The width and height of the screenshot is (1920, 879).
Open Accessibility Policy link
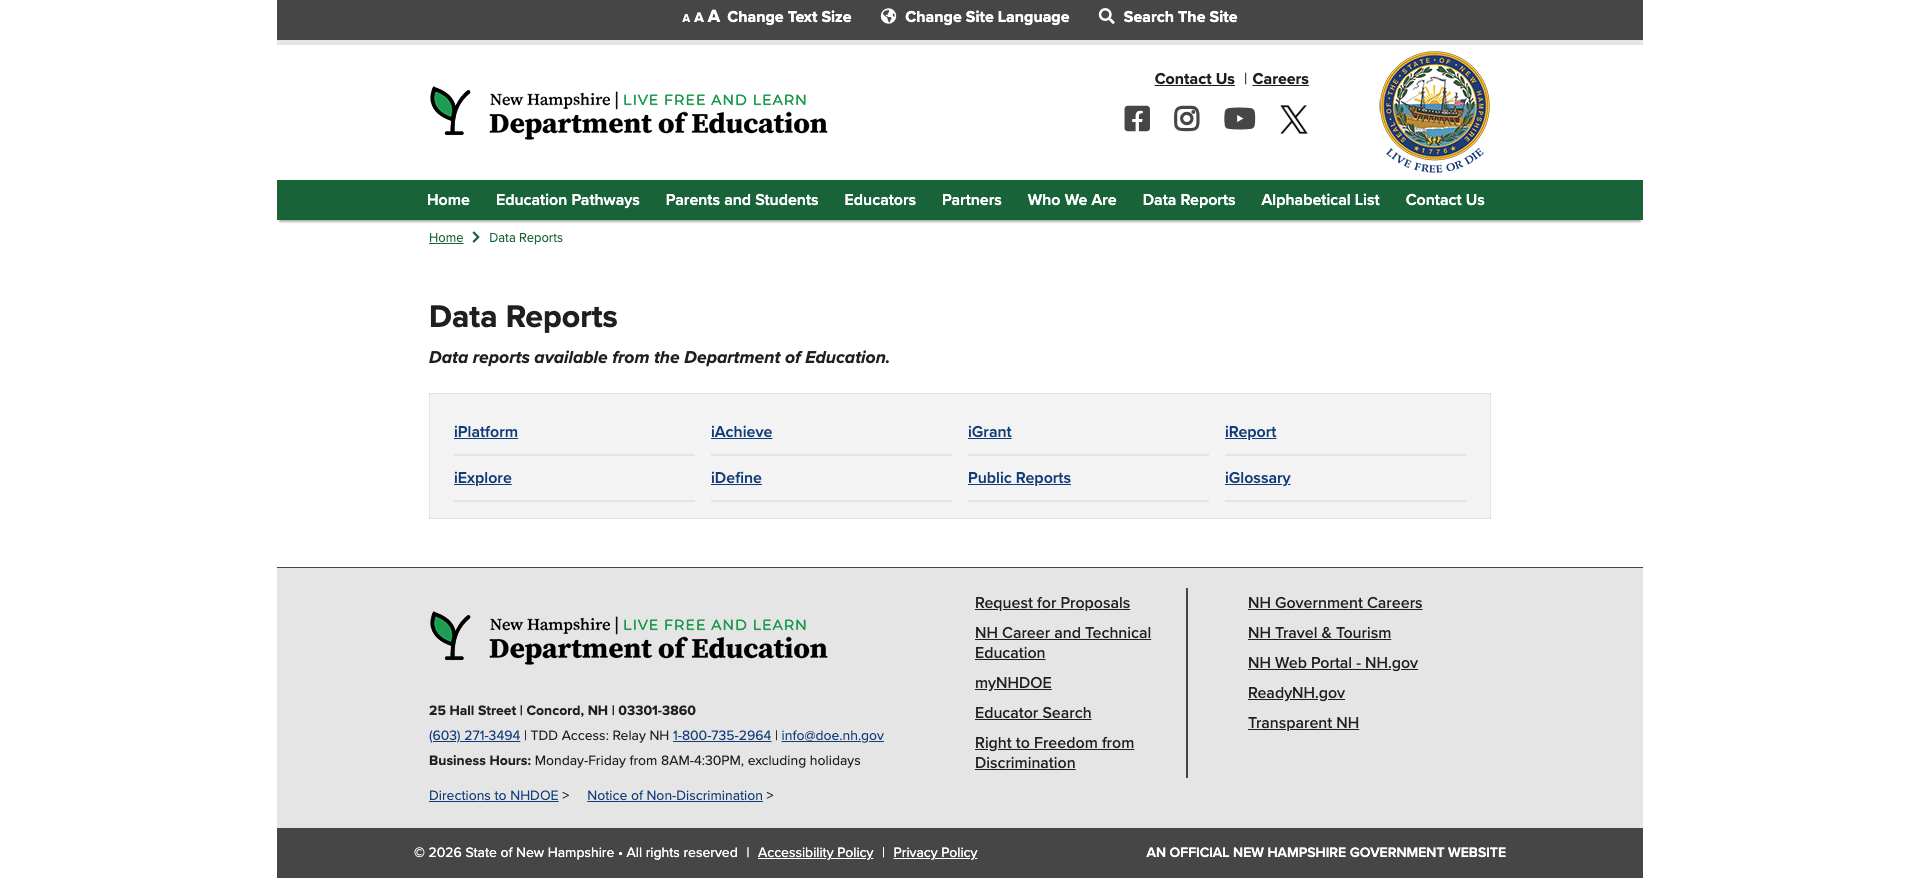point(816,853)
